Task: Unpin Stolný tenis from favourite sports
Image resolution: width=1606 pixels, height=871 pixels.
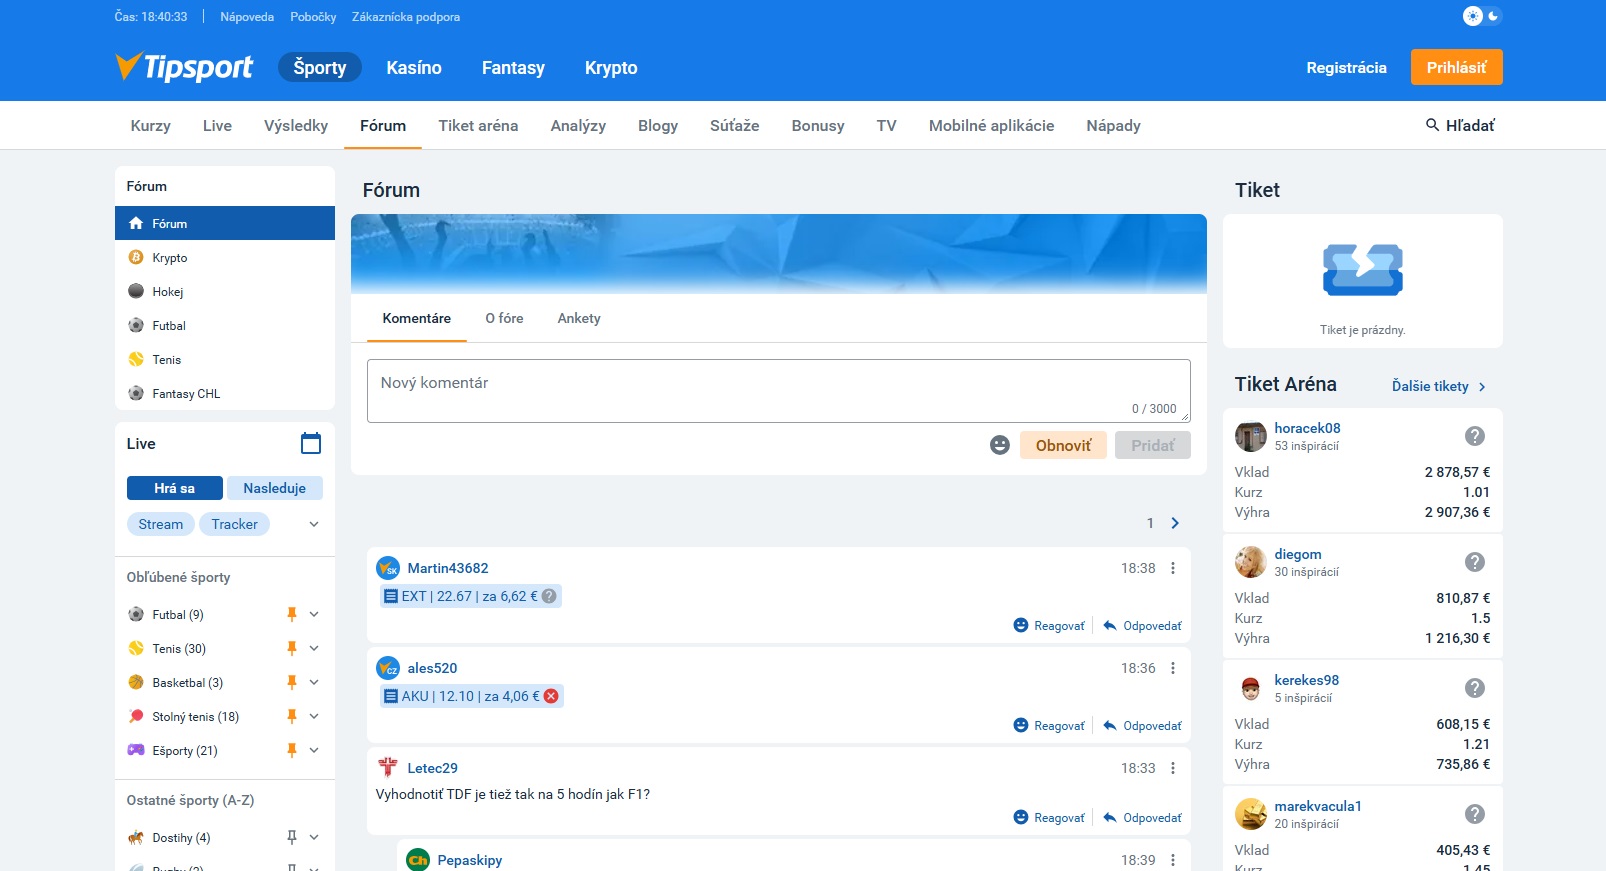Action: (292, 716)
